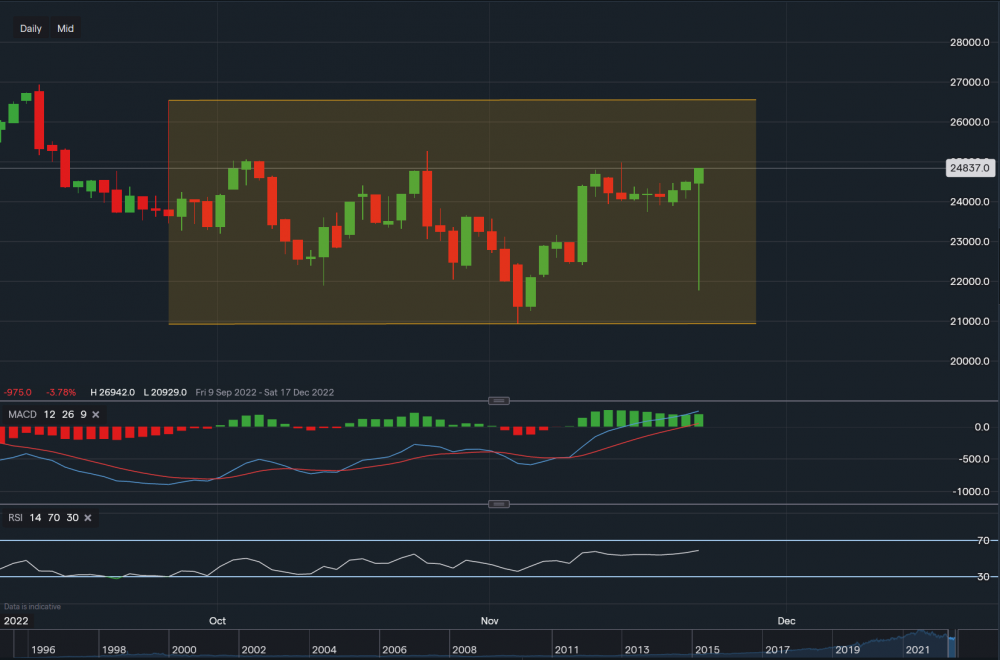The image size is (1000, 660).
Task: Remove the RSI indicator via its X icon
Action: tap(86, 518)
